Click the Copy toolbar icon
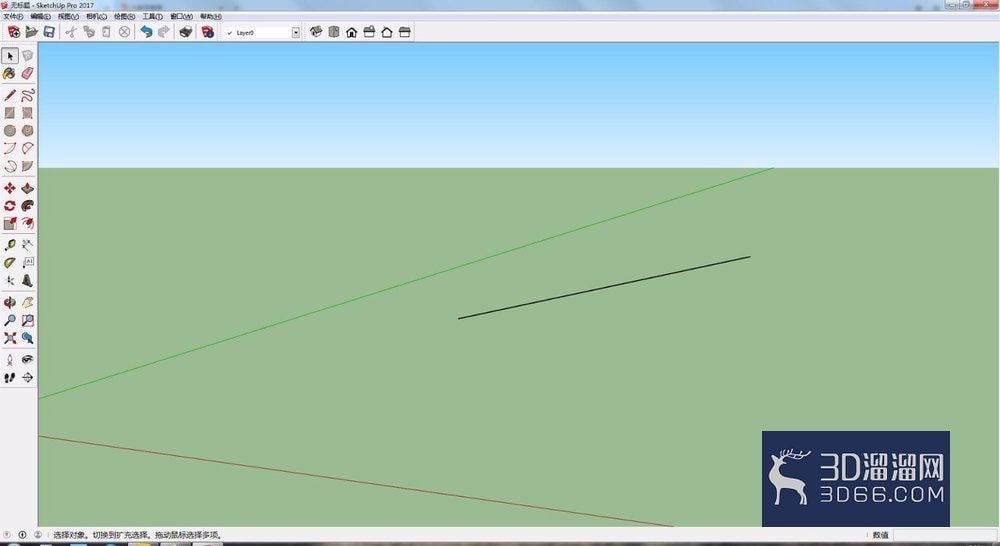This screenshot has width=1000, height=546. click(89, 32)
